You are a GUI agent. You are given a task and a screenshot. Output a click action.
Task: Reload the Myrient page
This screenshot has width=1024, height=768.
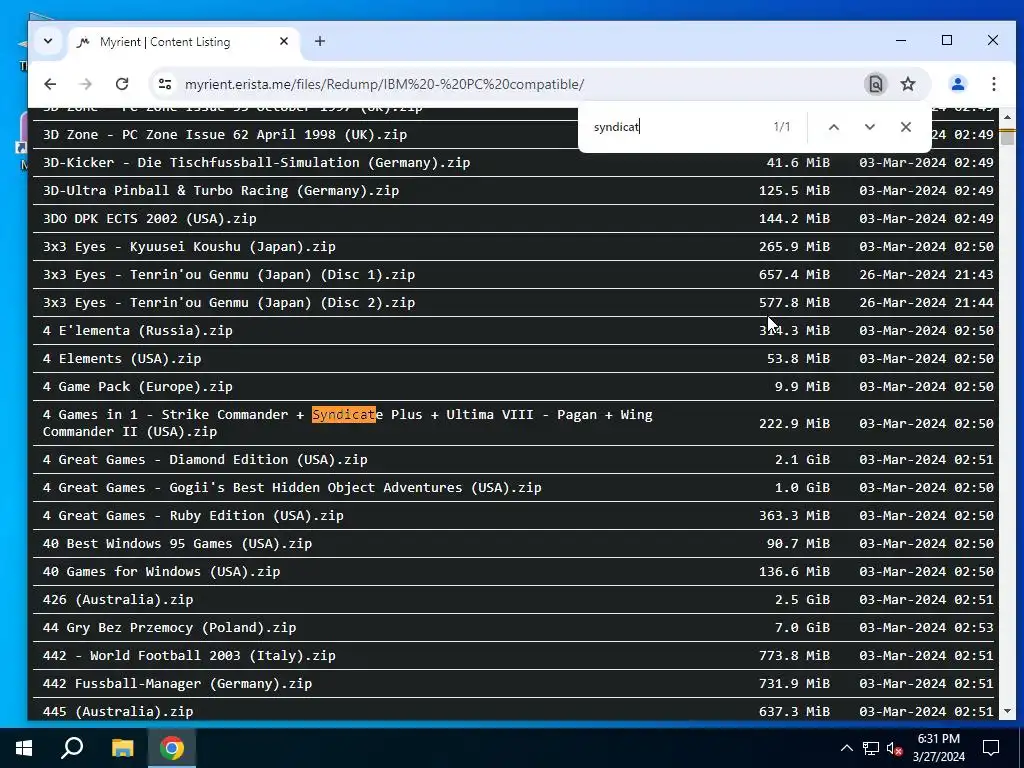coord(122,84)
